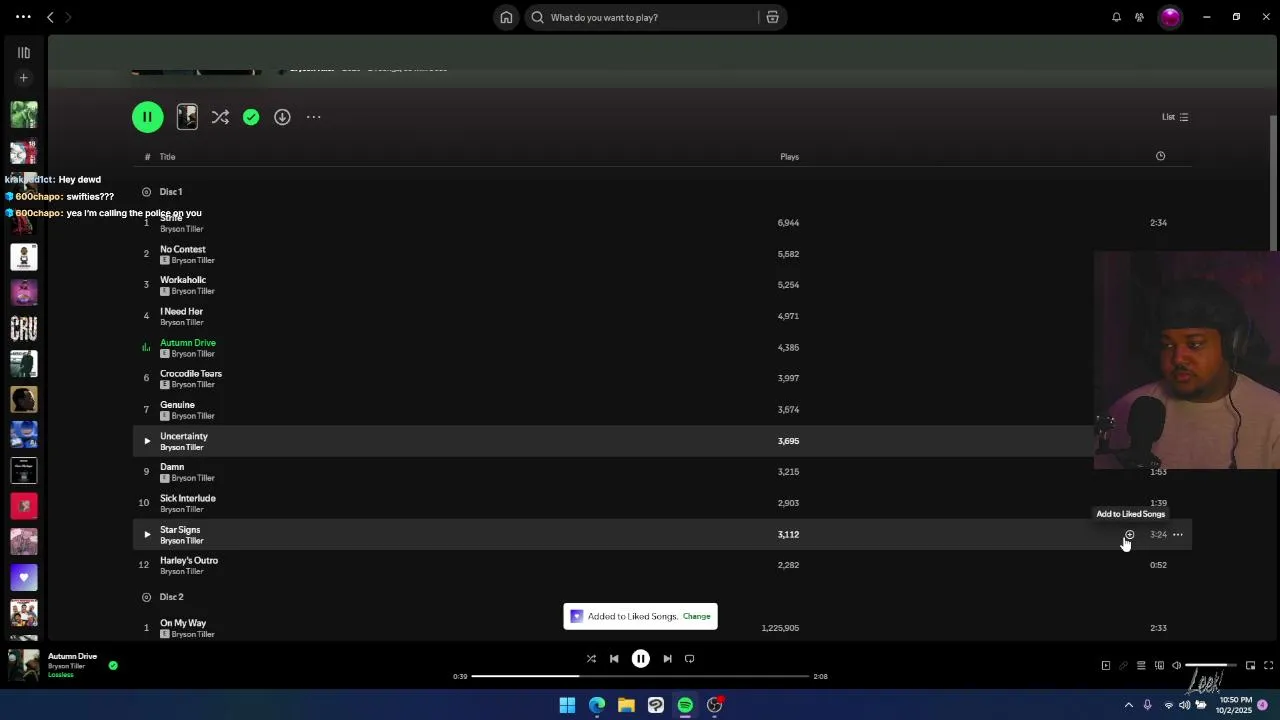
Task: Open the Friend Activity icon
Action: pyautogui.click(x=1139, y=17)
